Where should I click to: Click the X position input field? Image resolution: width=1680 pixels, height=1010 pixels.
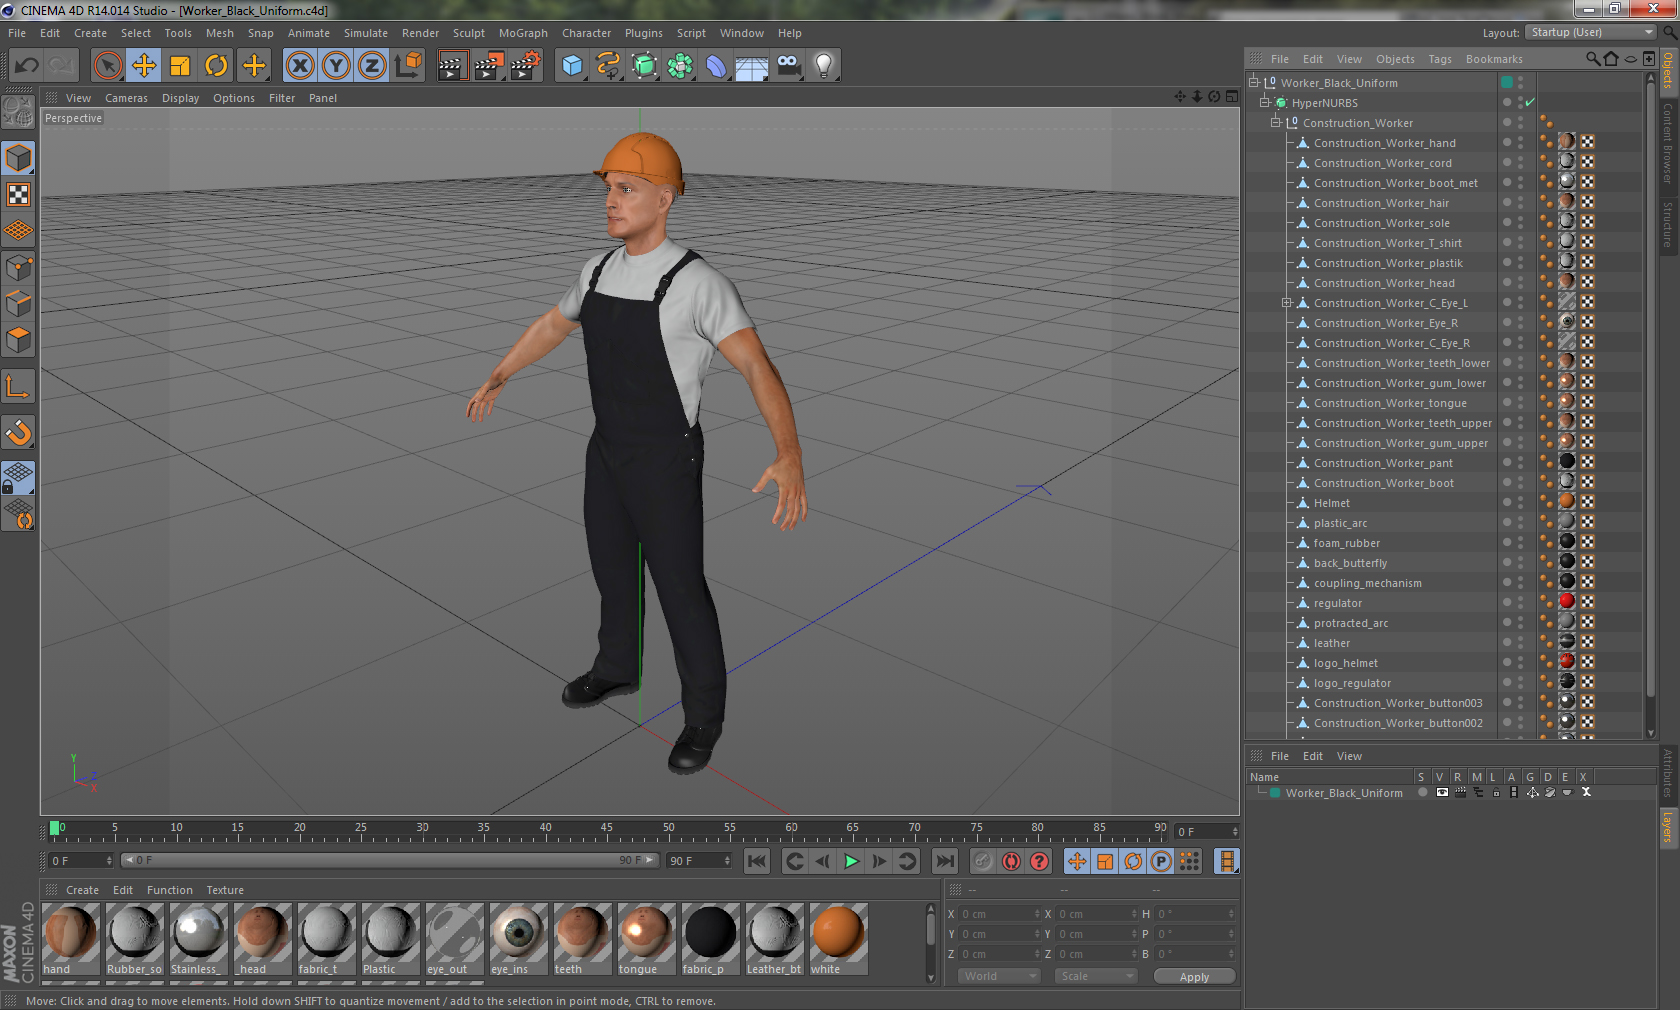click(1000, 914)
